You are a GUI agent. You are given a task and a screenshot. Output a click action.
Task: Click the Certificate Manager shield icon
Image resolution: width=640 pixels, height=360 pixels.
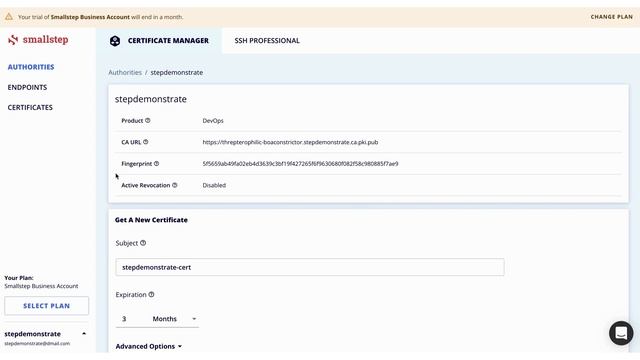pos(115,41)
